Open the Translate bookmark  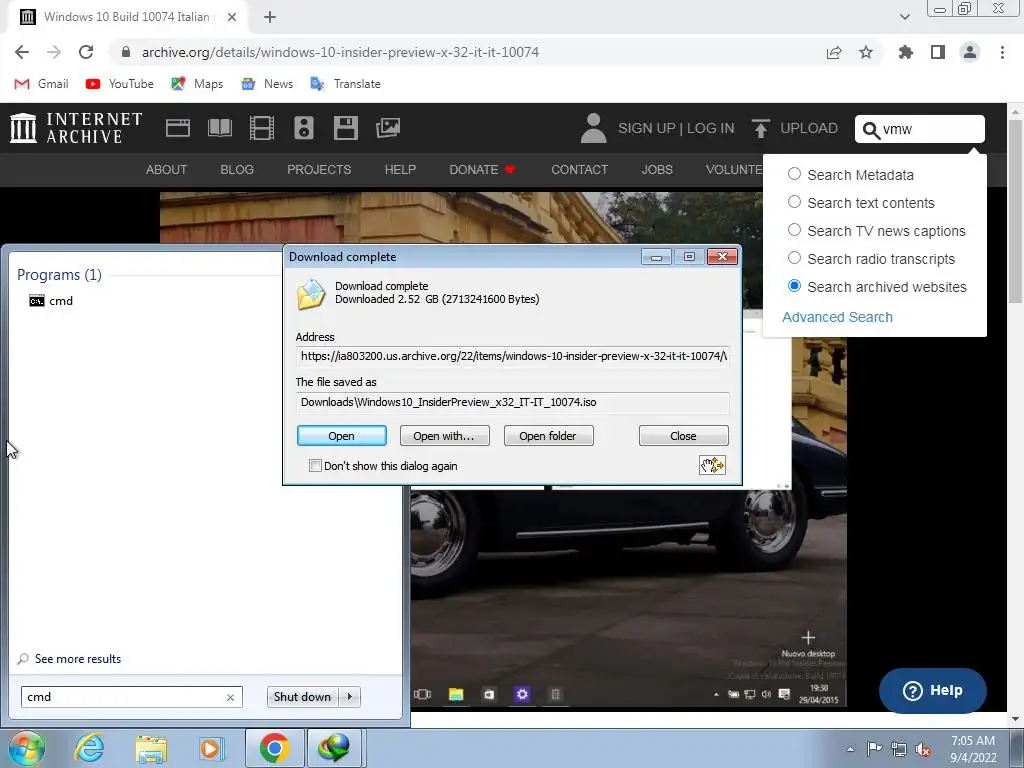click(x=345, y=84)
